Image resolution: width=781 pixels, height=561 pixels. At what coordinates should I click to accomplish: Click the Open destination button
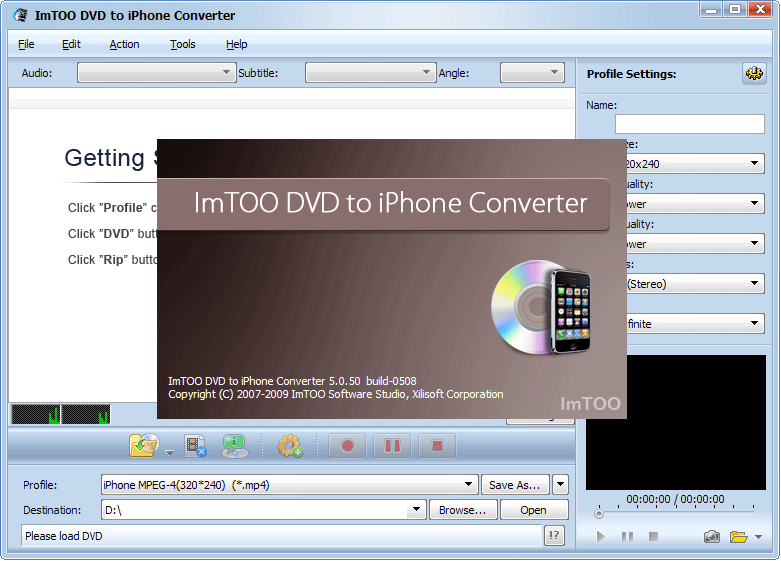pyautogui.click(x=534, y=510)
